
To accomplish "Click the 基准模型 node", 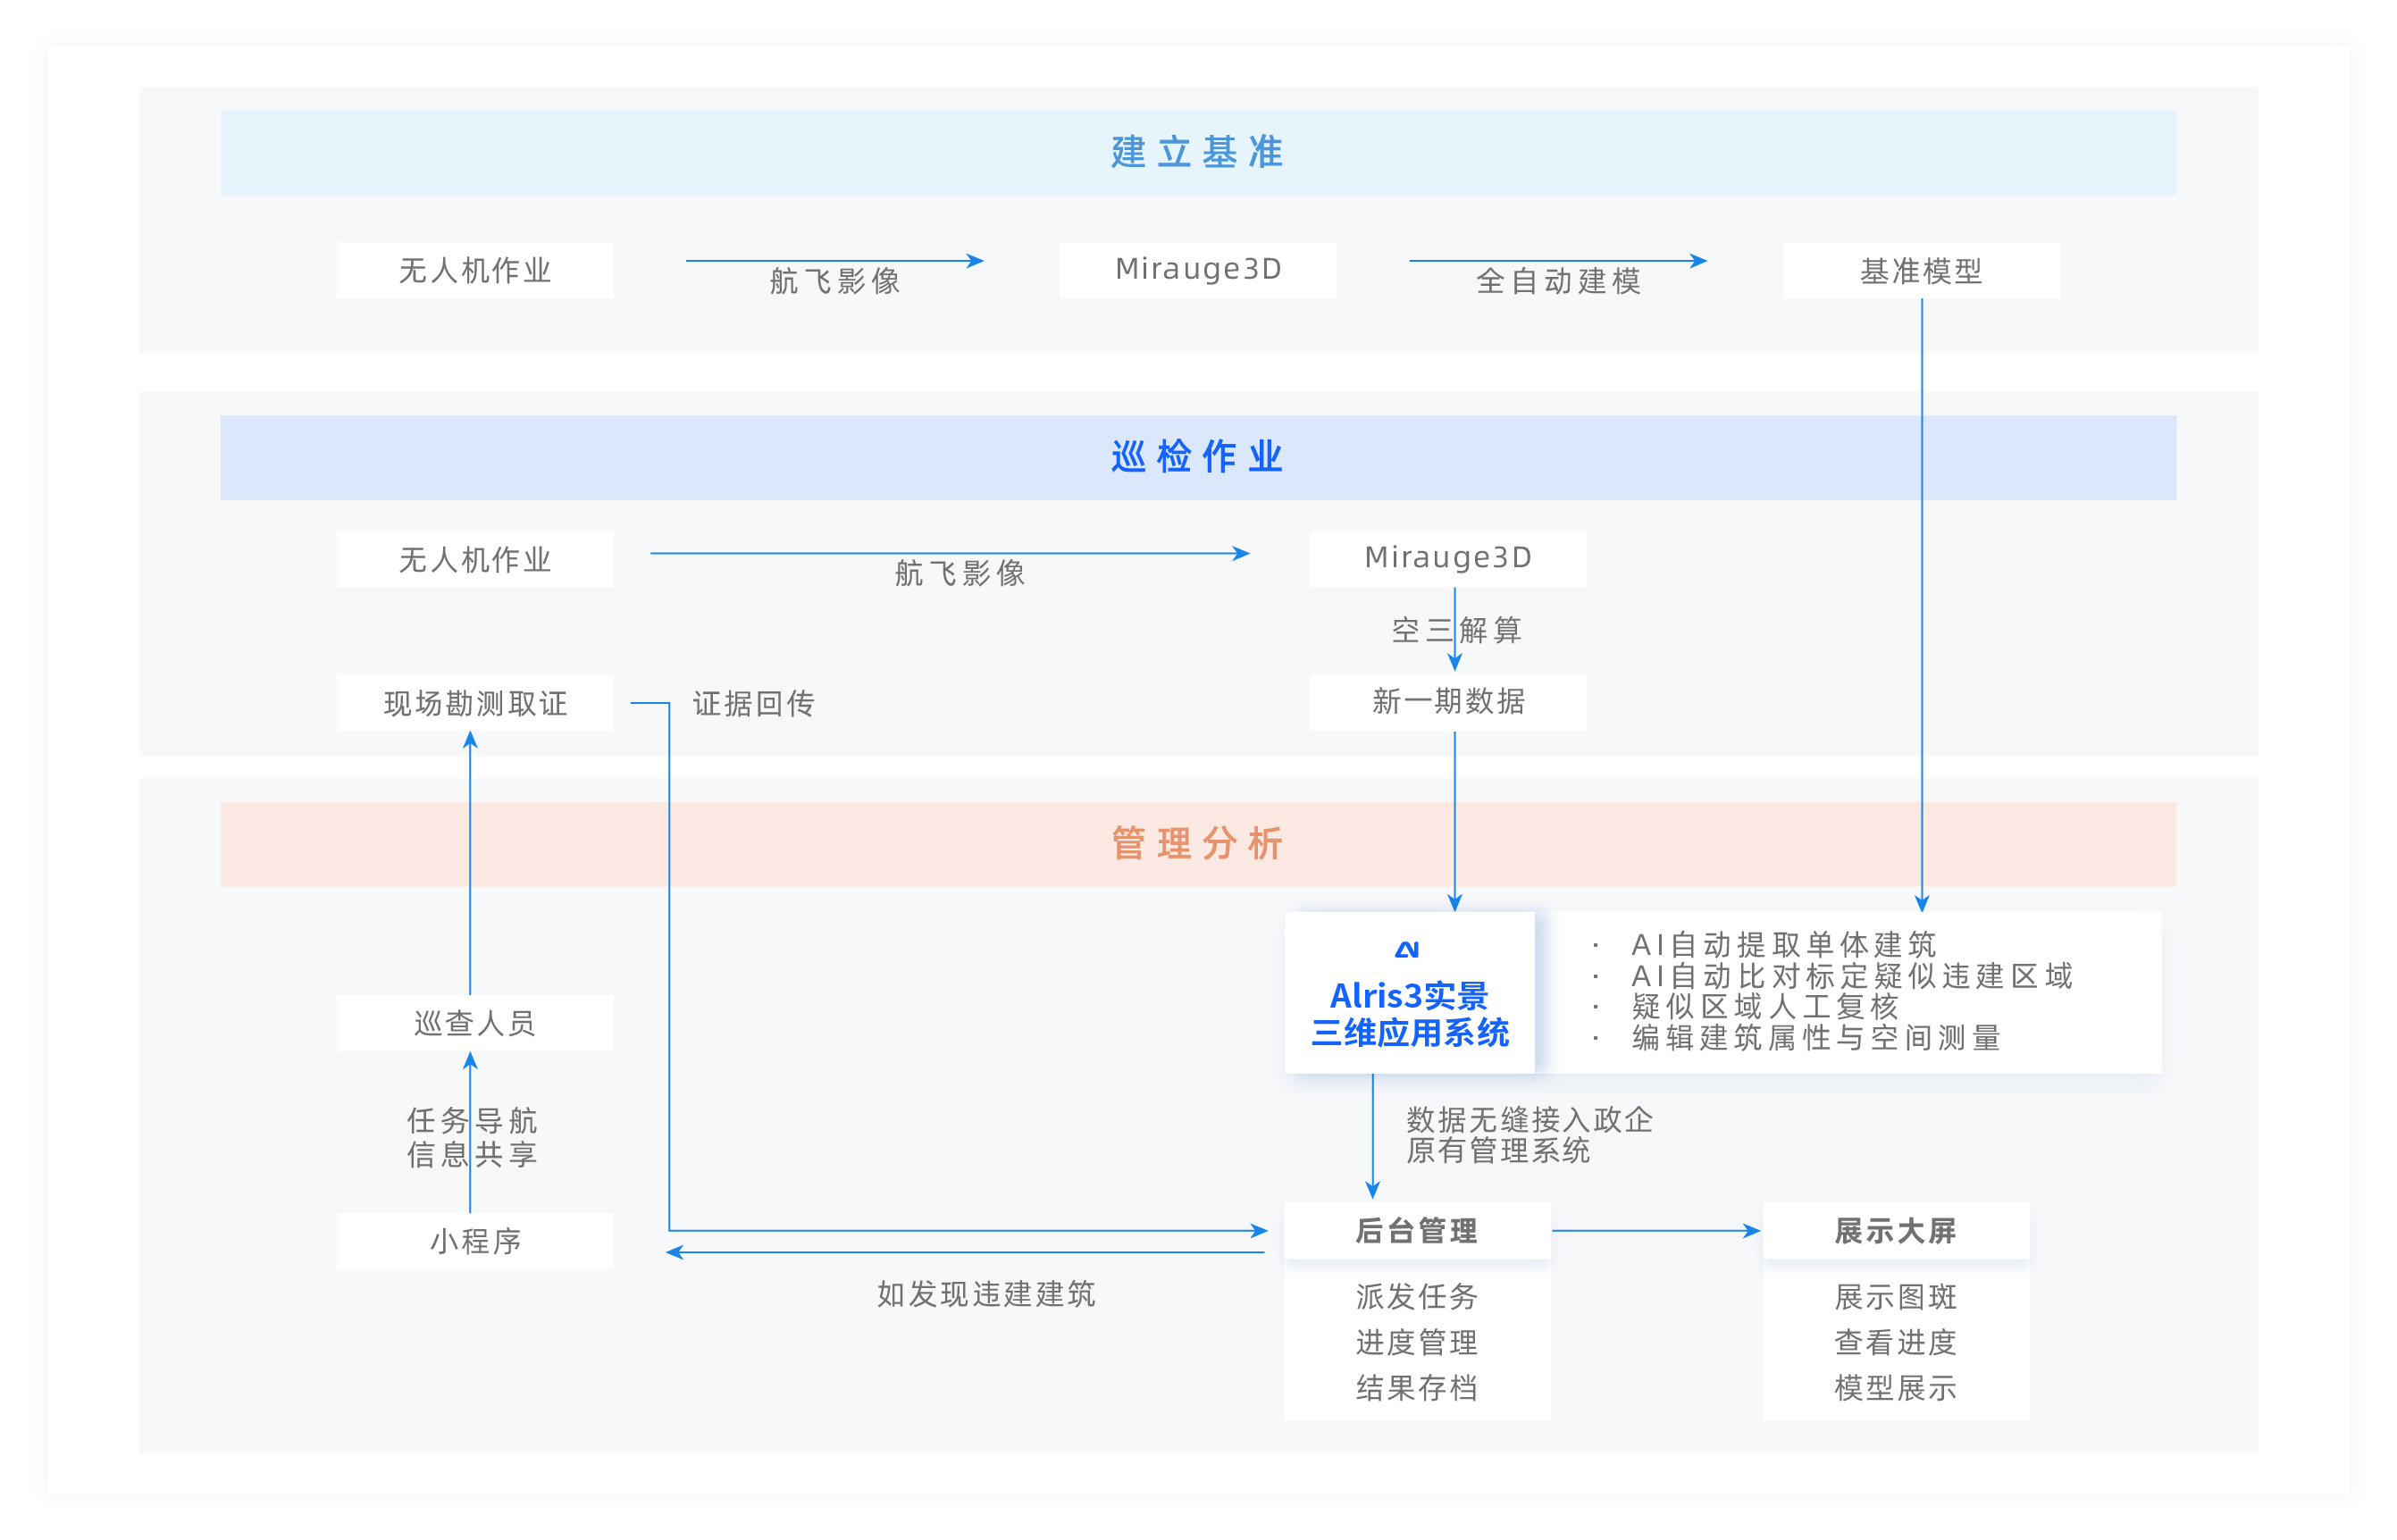I will 1920,268.
